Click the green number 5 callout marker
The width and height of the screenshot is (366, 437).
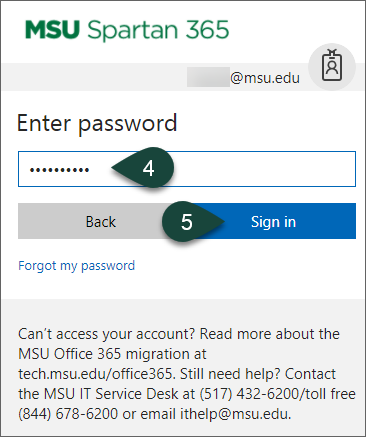(192, 222)
